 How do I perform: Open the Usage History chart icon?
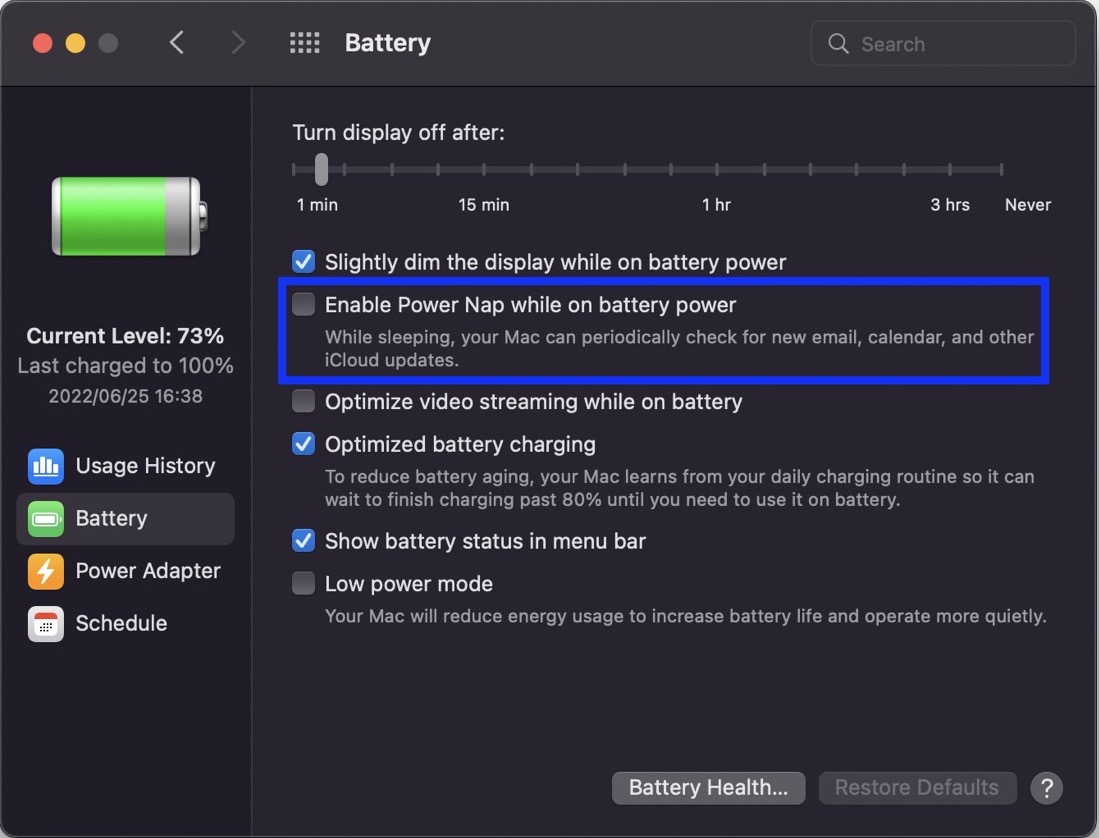point(46,467)
